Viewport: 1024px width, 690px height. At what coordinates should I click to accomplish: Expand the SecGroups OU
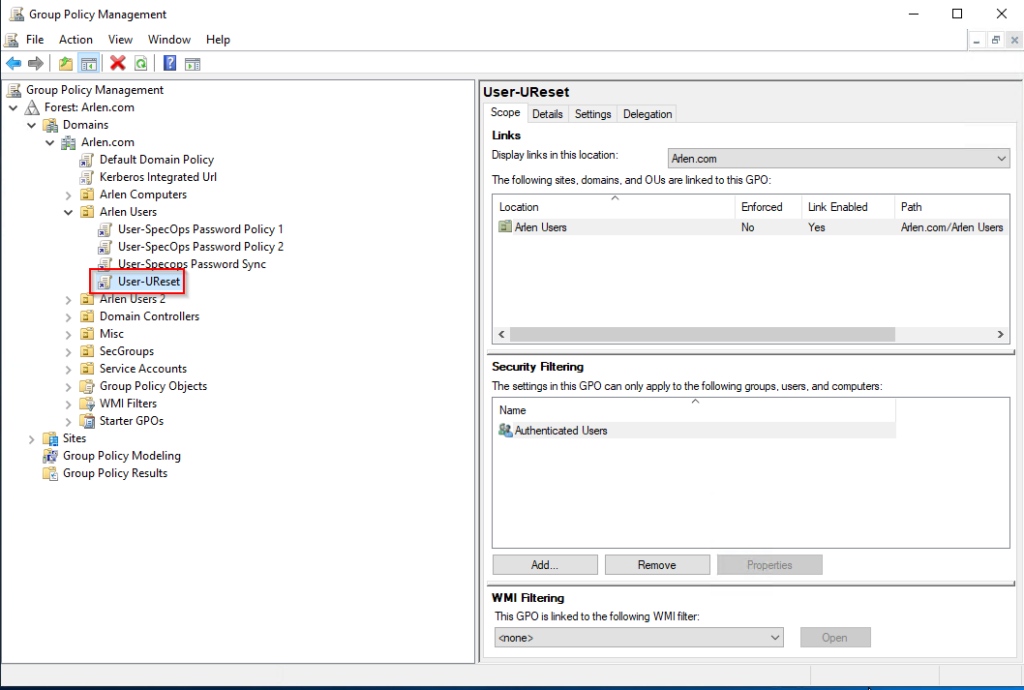coord(69,351)
